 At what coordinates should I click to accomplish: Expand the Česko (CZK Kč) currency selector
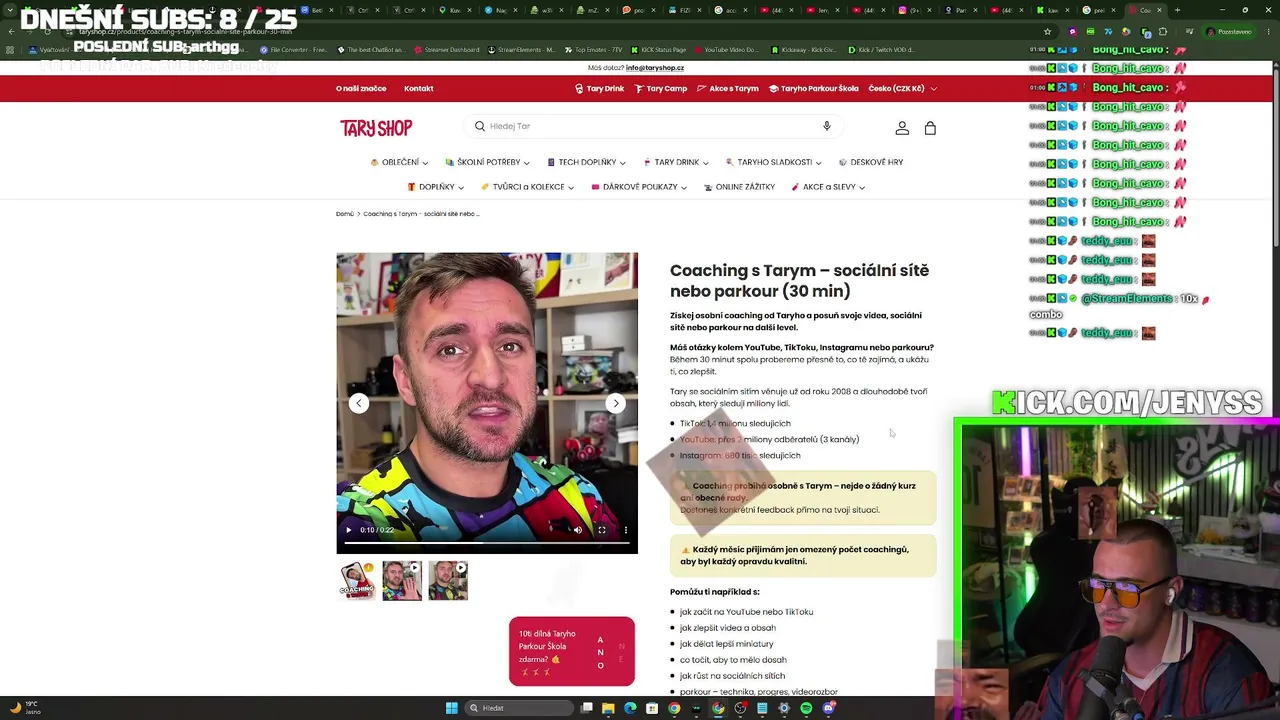(903, 88)
